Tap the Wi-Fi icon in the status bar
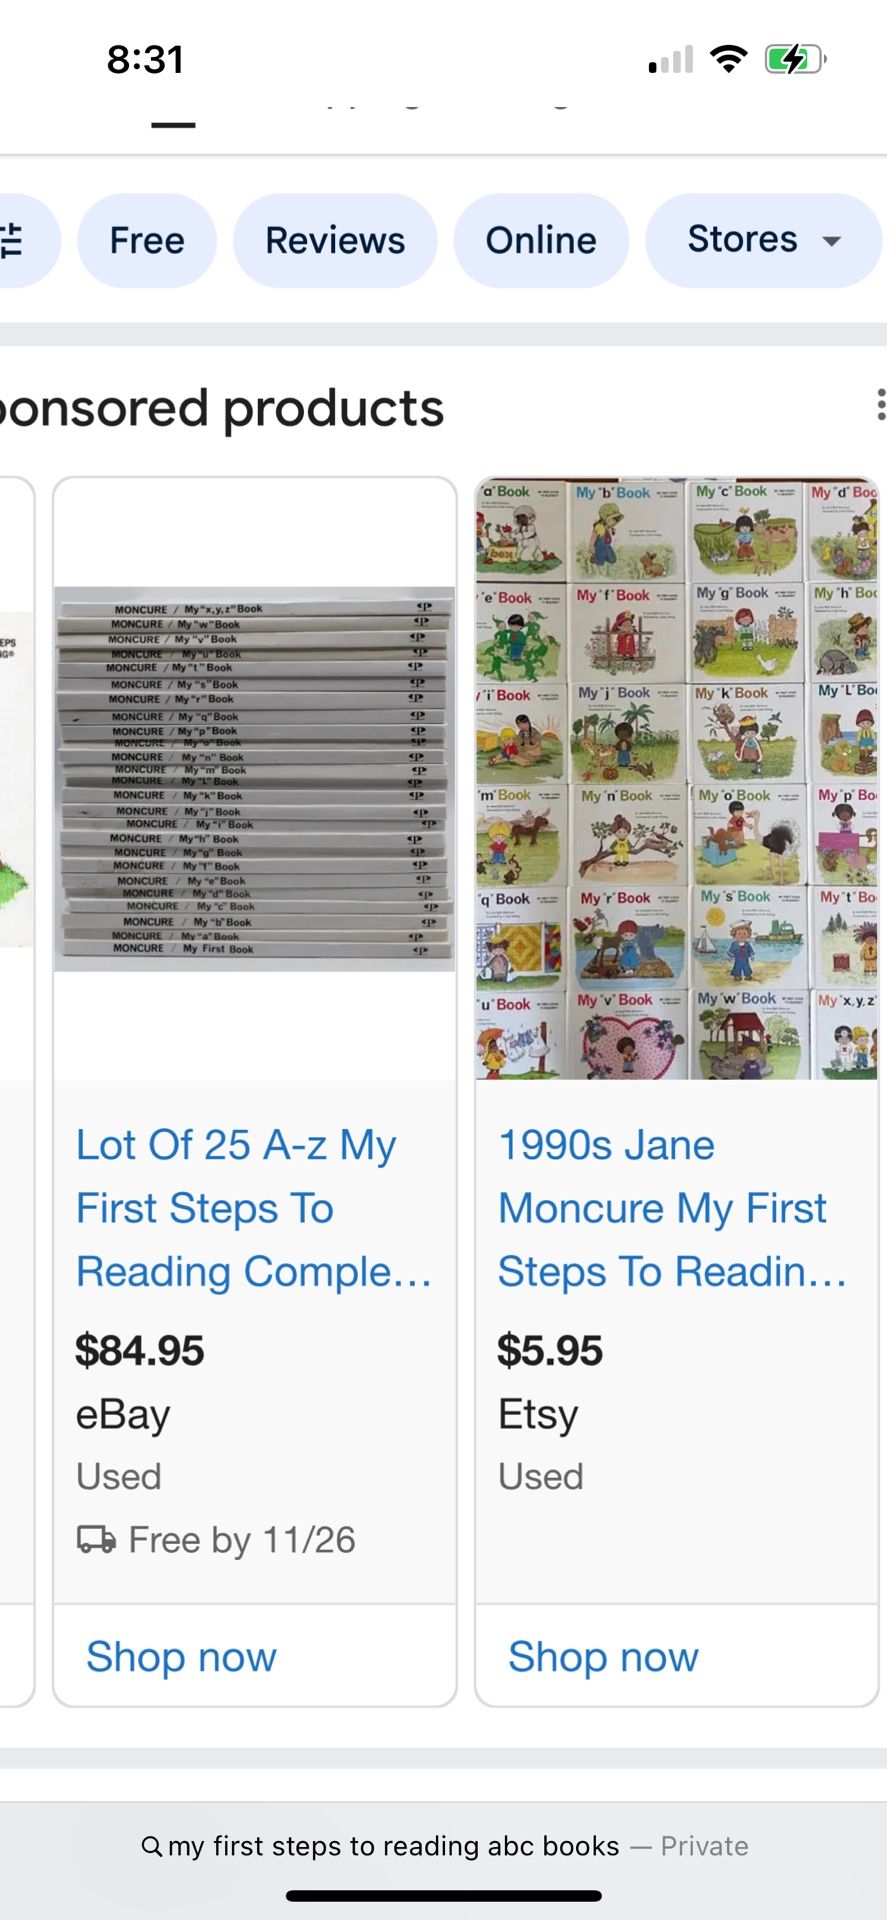 click(729, 59)
